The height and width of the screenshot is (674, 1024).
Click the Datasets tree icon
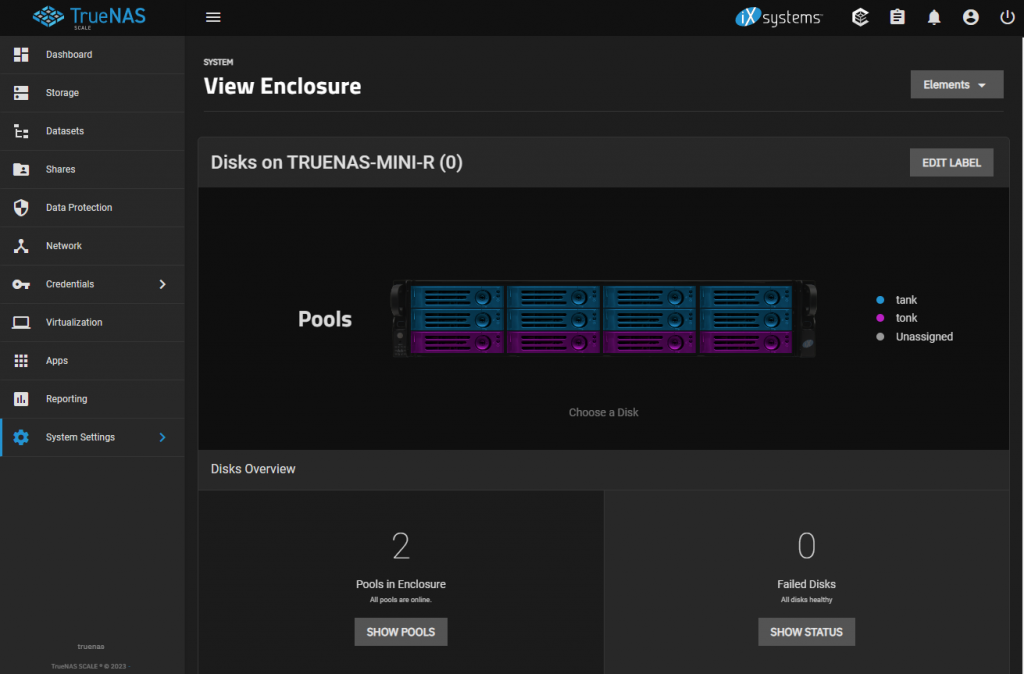(x=21, y=131)
